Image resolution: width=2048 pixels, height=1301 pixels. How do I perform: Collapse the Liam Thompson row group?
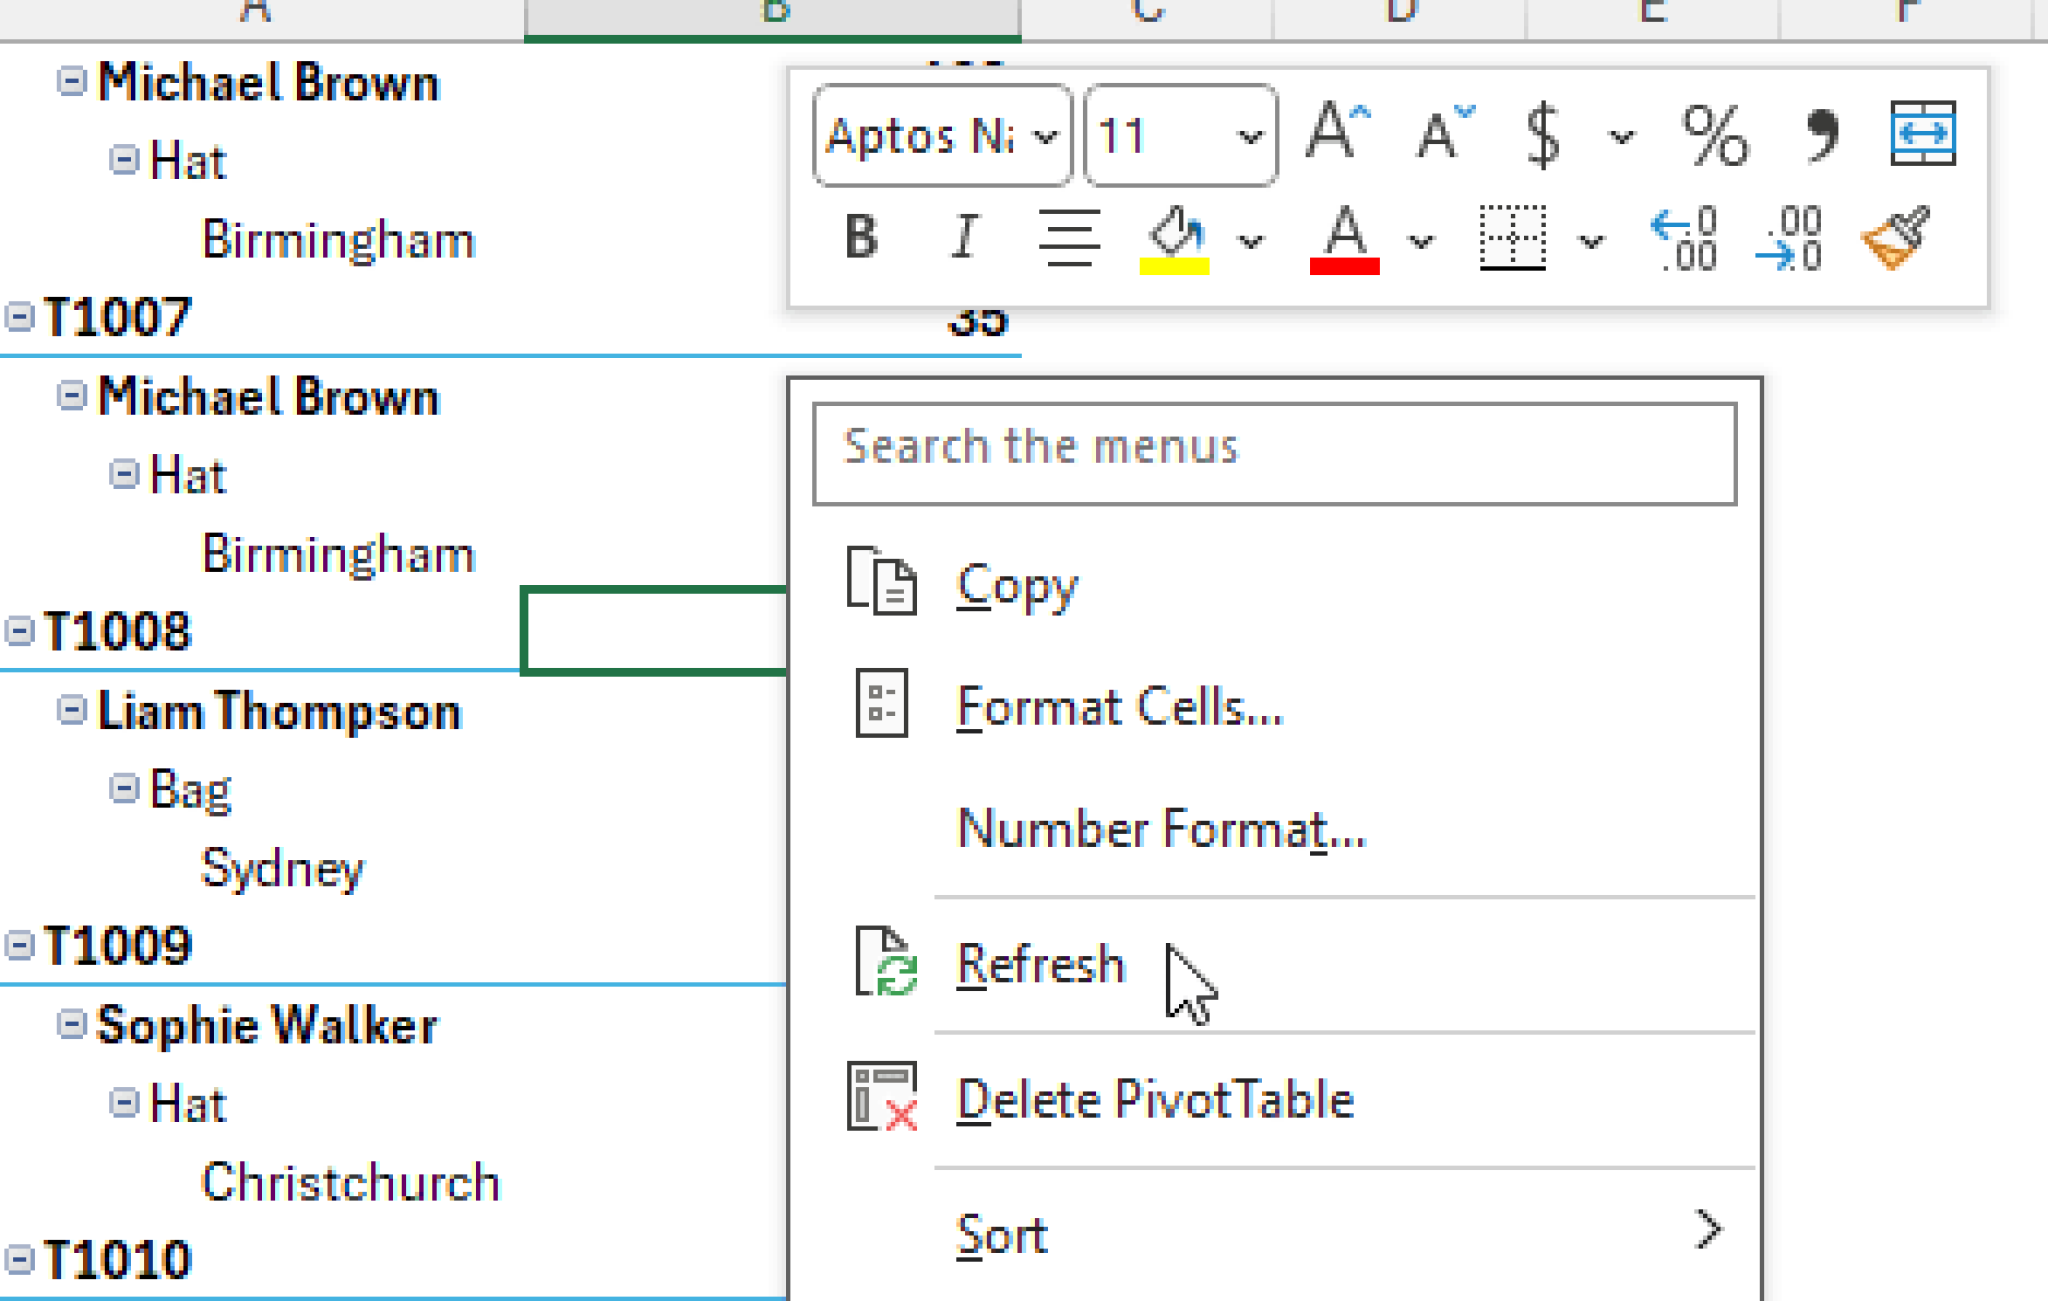(71, 710)
